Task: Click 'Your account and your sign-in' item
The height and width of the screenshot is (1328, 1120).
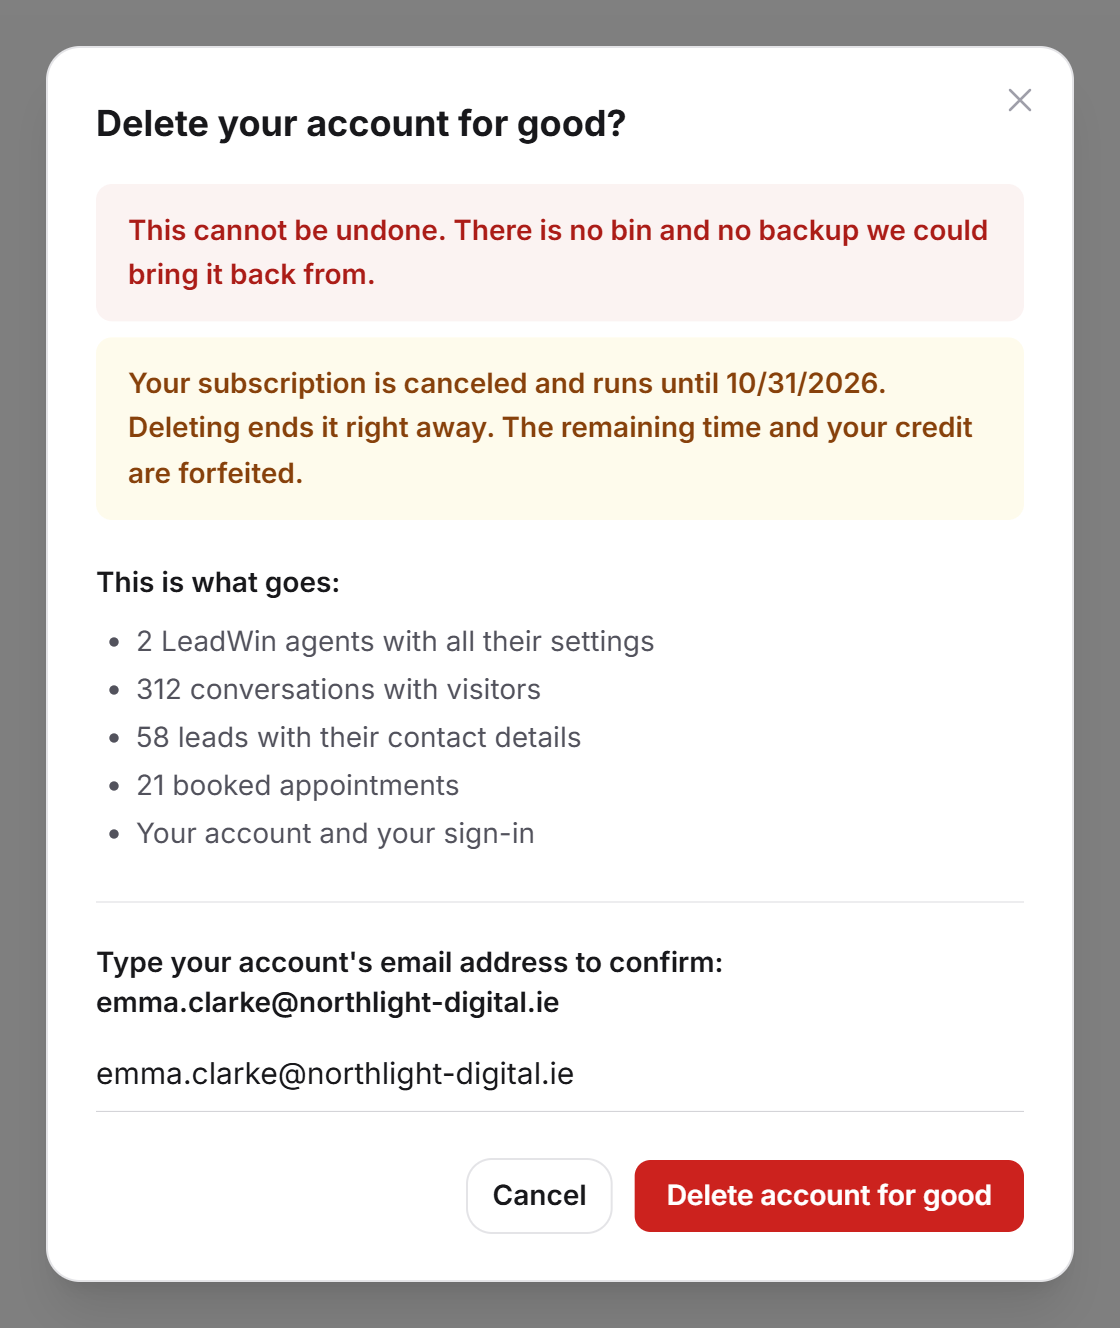Action: [x=335, y=833]
